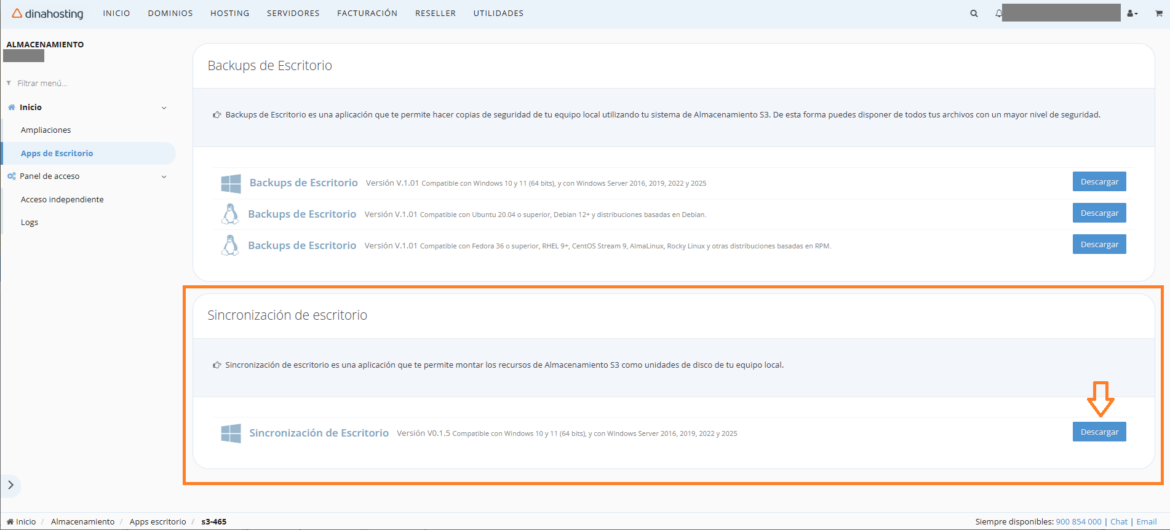The image size is (1170, 530).
Task: Open the shopping cart icon
Action: point(1159,13)
